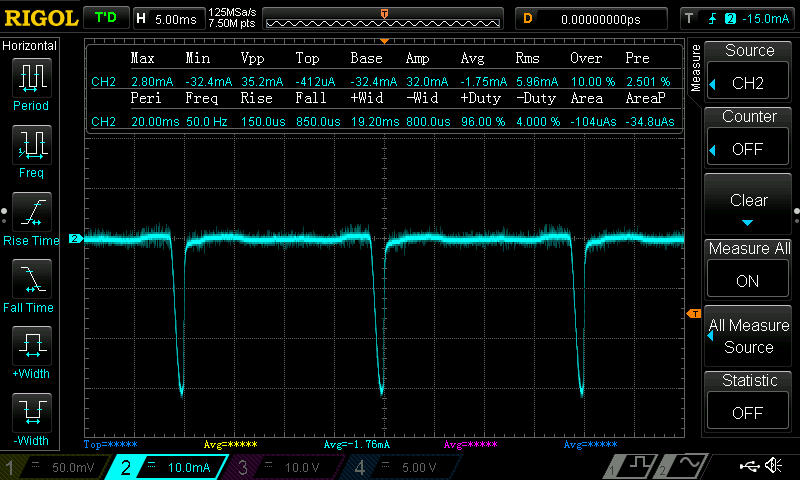This screenshot has height=480, width=800.
Task: Click the delay 0.00000000ps field
Action: [x=593, y=18]
